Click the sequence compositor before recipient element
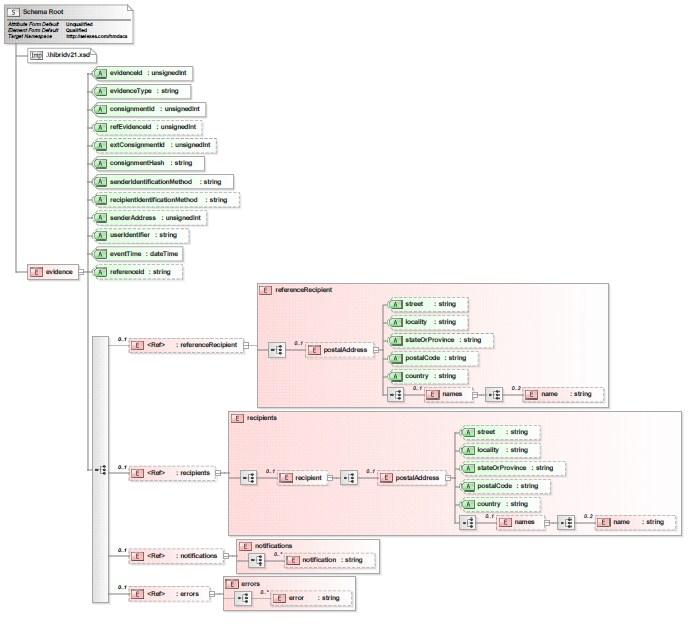The image size is (689, 627). coord(249,478)
